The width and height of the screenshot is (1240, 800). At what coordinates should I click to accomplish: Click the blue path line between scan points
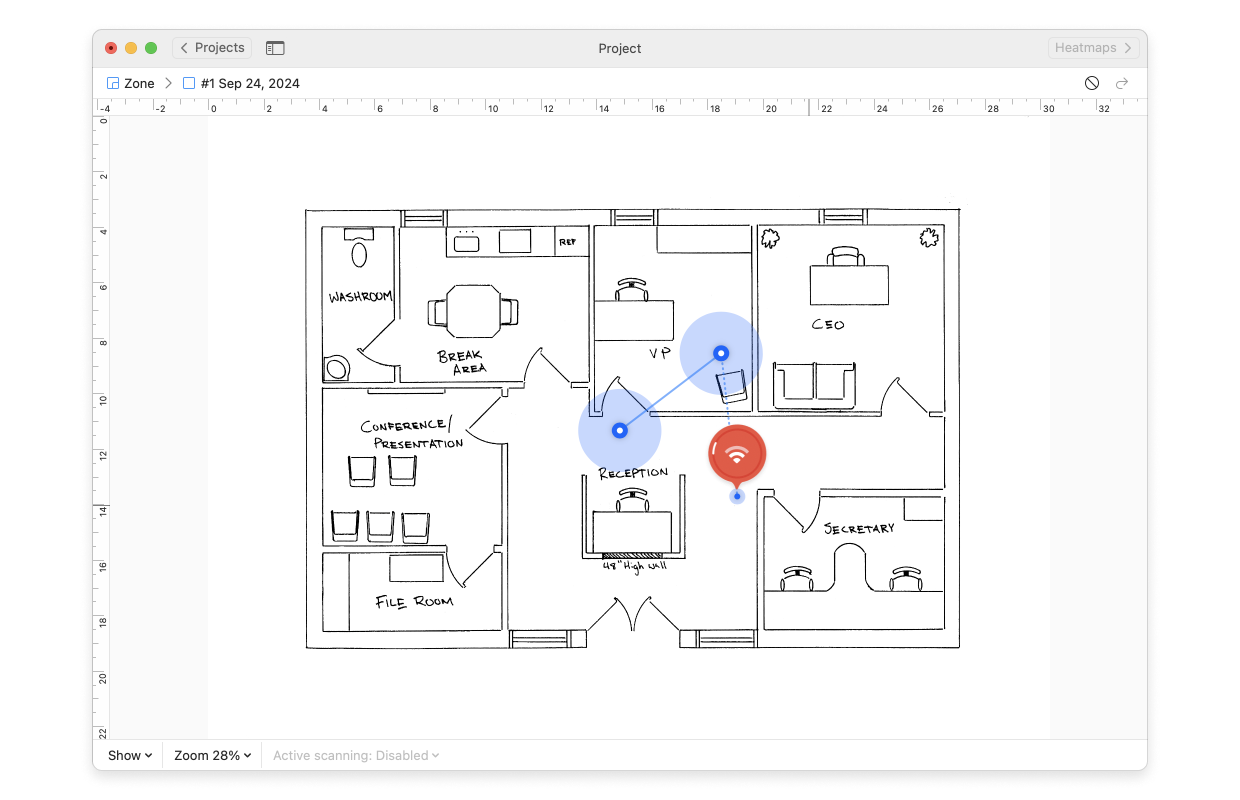(x=670, y=392)
